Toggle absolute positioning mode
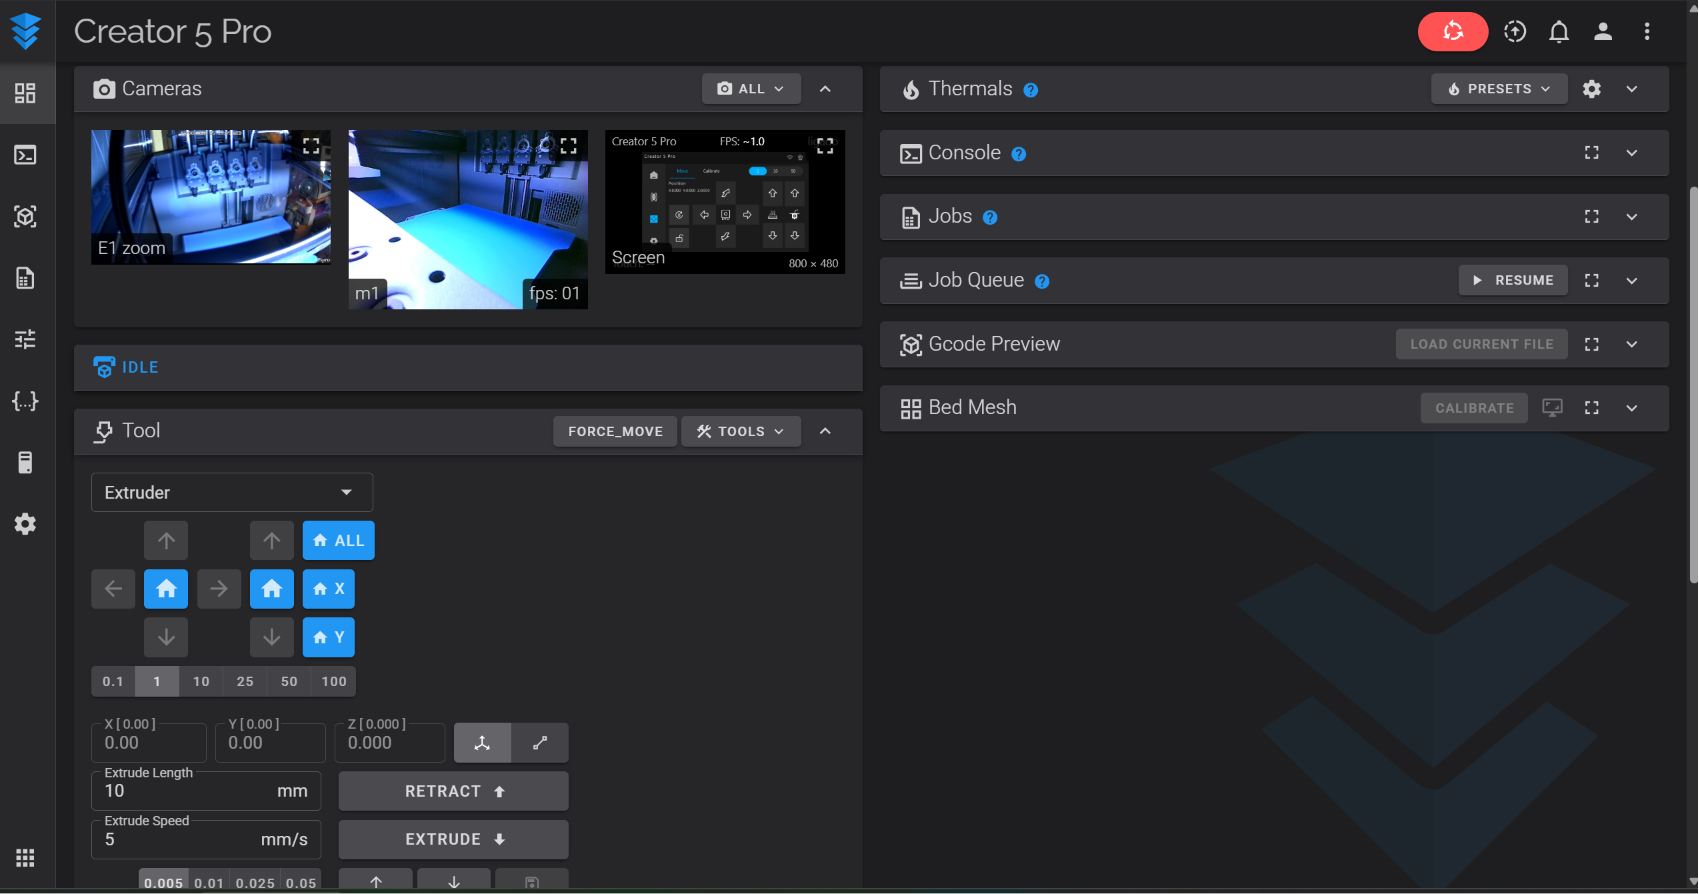This screenshot has height=894, width=1699. click(482, 743)
